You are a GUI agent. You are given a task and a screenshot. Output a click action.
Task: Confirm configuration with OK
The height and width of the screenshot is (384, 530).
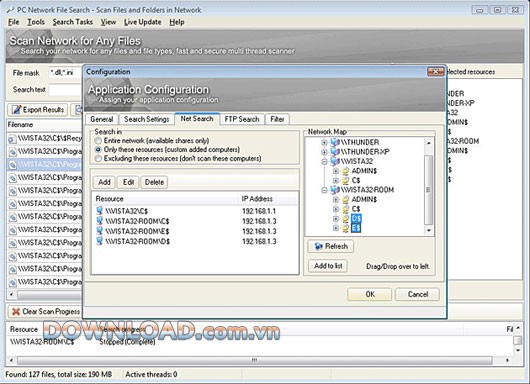370,294
